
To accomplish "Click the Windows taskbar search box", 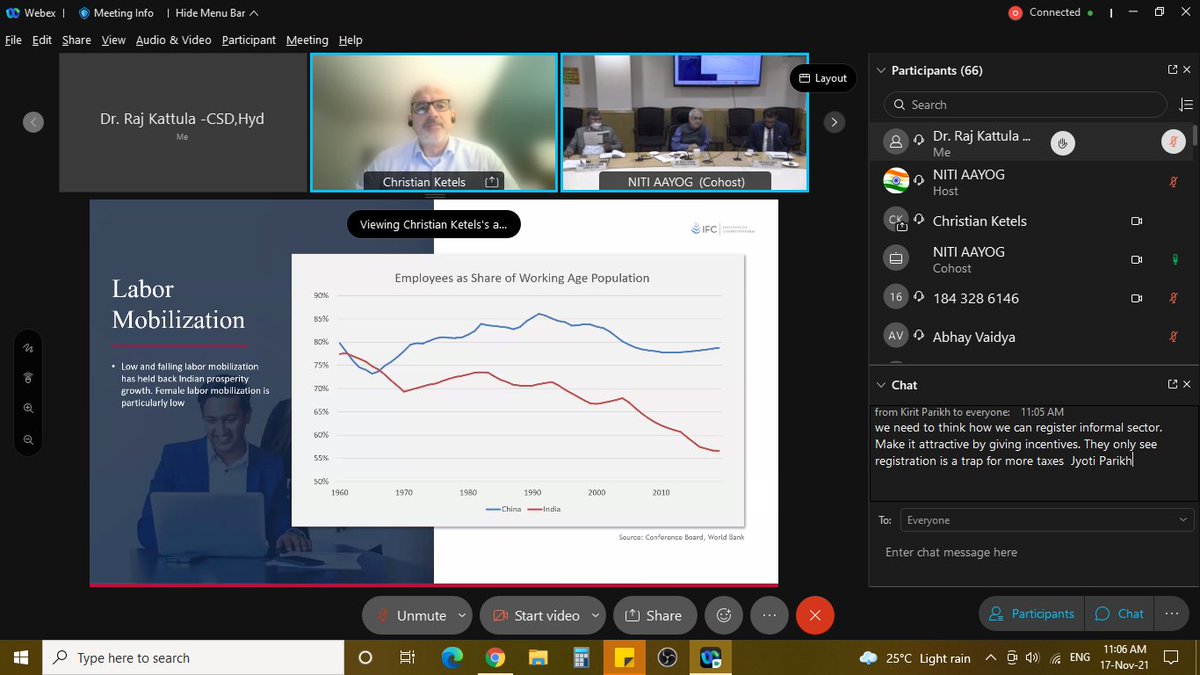I will [191, 658].
